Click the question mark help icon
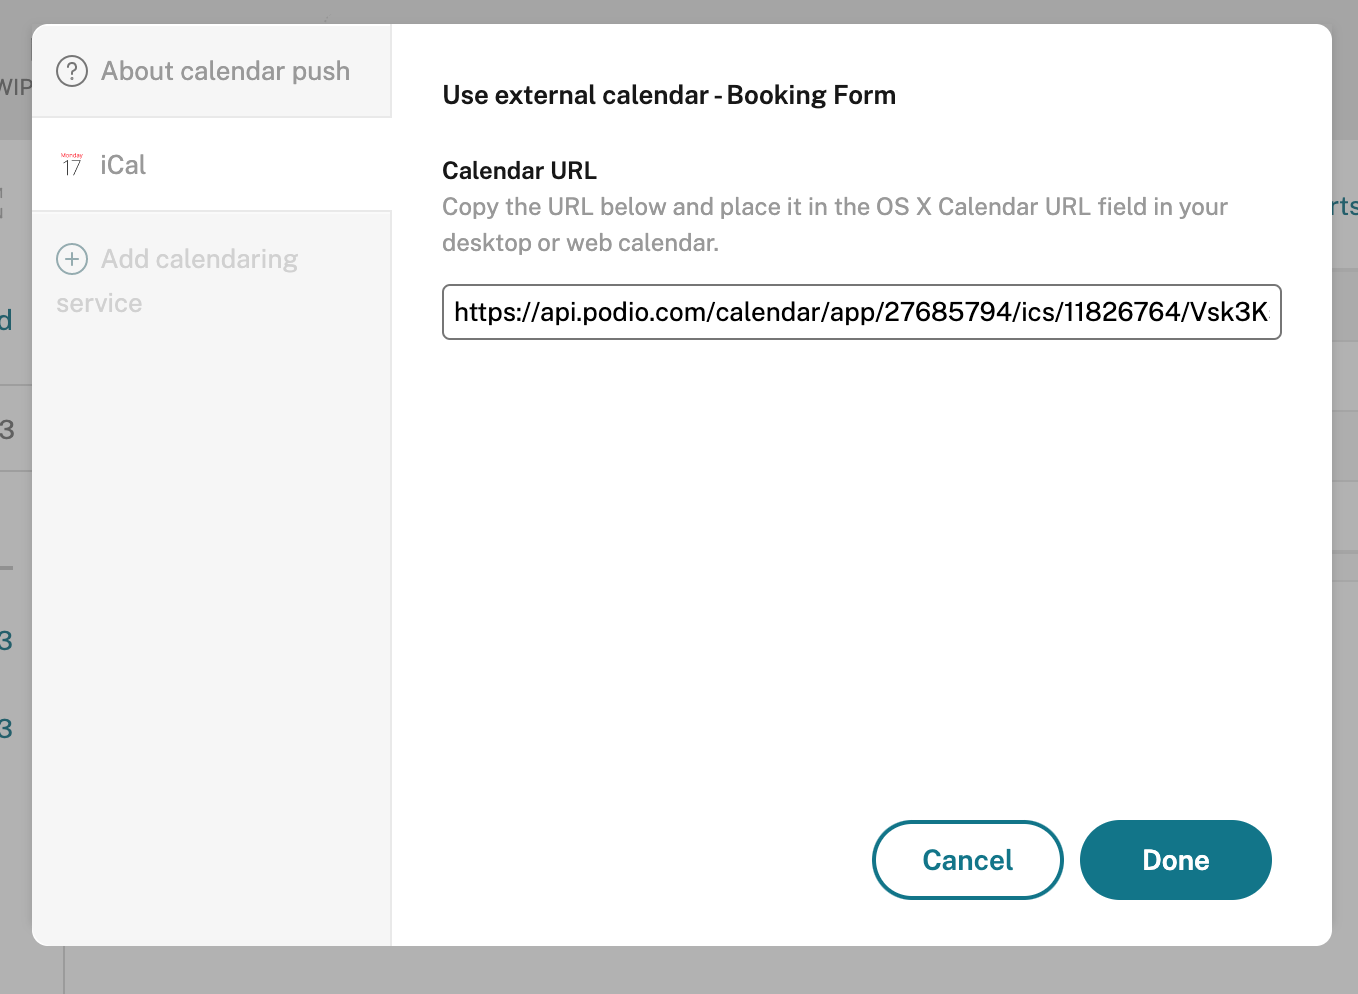The height and width of the screenshot is (994, 1358). pyautogui.click(x=72, y=71)
